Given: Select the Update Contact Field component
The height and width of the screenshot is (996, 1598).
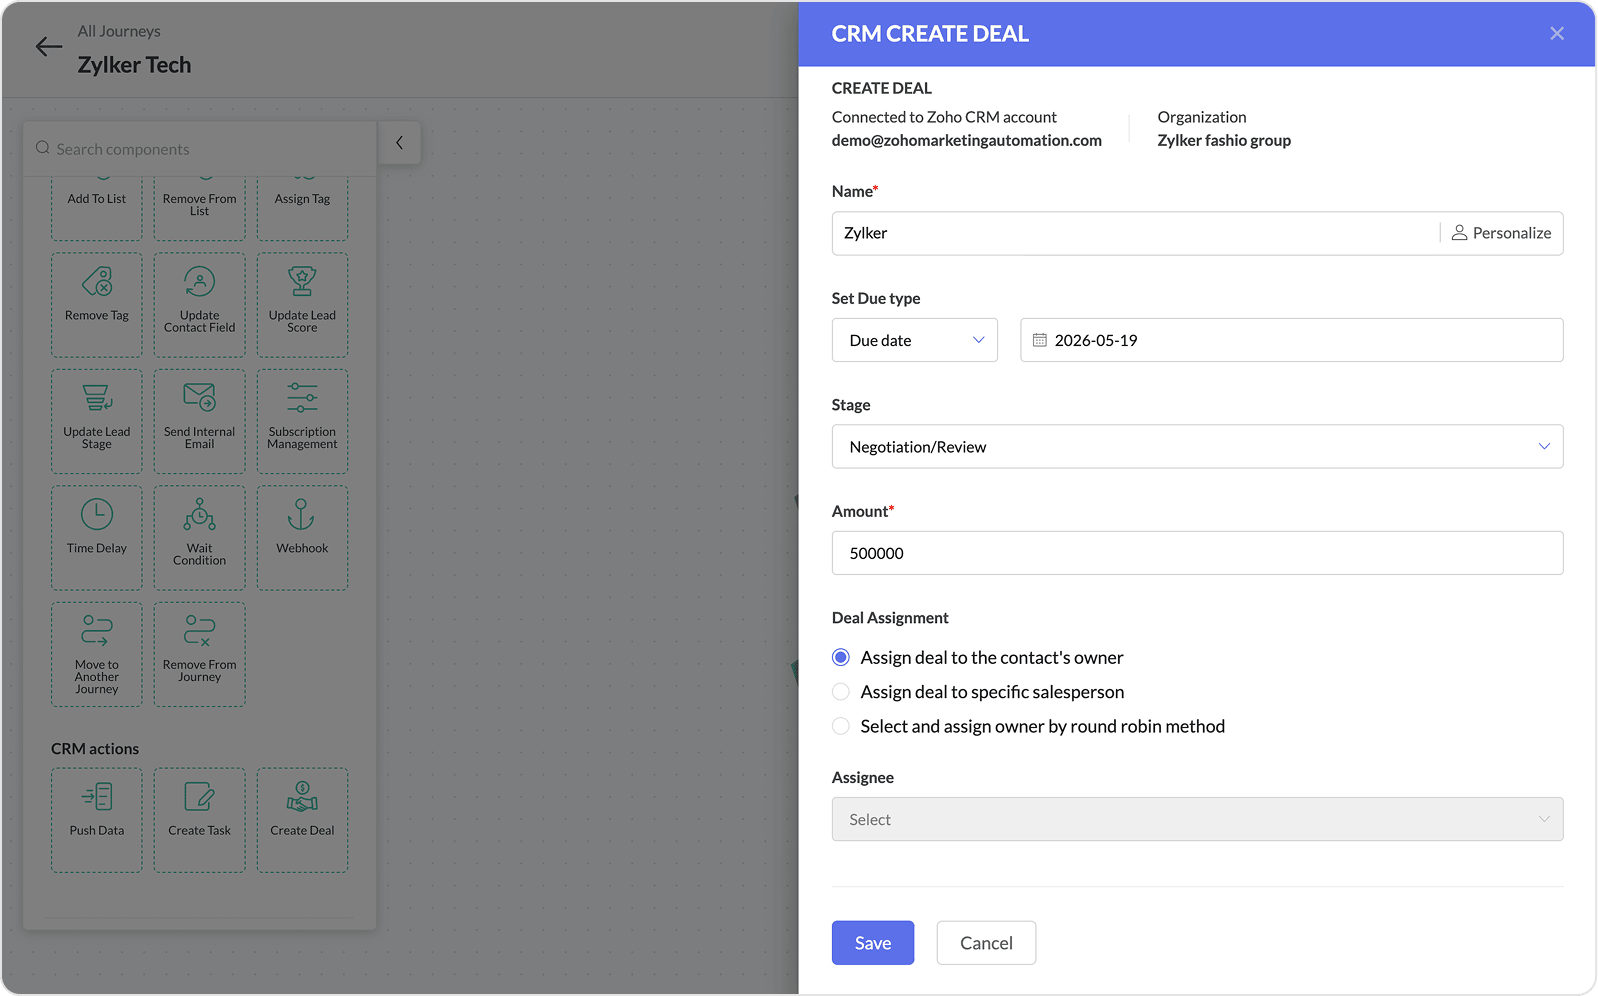Looking at the screenshot, I should 200,305.
